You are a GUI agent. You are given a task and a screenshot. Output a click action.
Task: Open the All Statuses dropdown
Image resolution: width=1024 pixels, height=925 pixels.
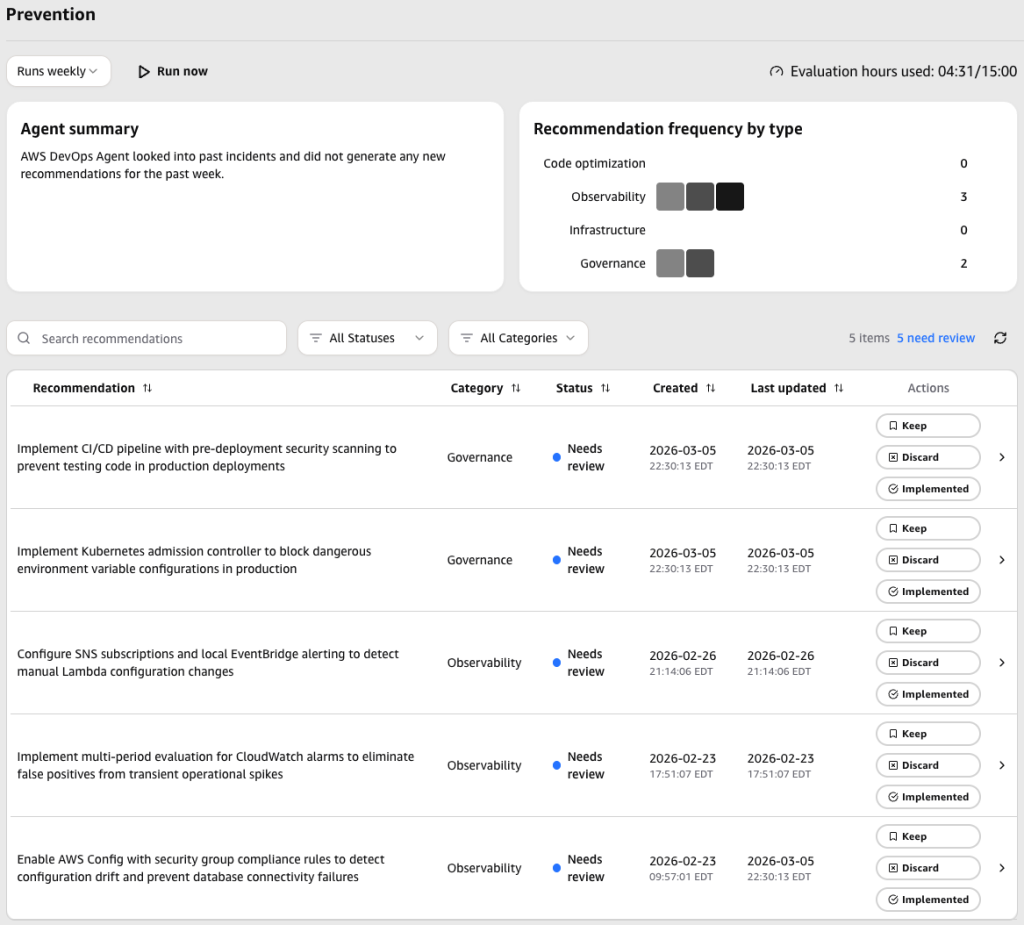click(x=367, y=338)
